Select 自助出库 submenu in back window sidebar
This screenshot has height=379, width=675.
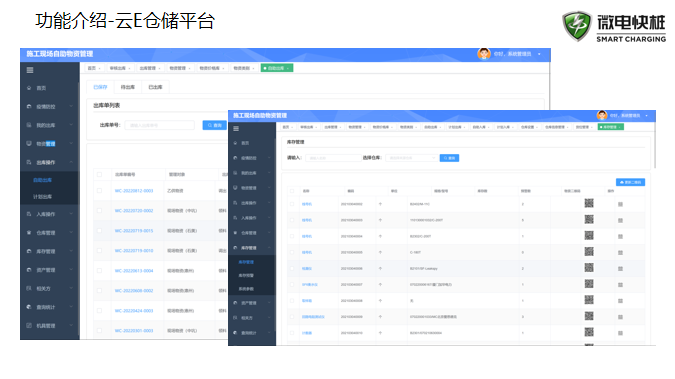pyautogui.click(x=43, y=180)
